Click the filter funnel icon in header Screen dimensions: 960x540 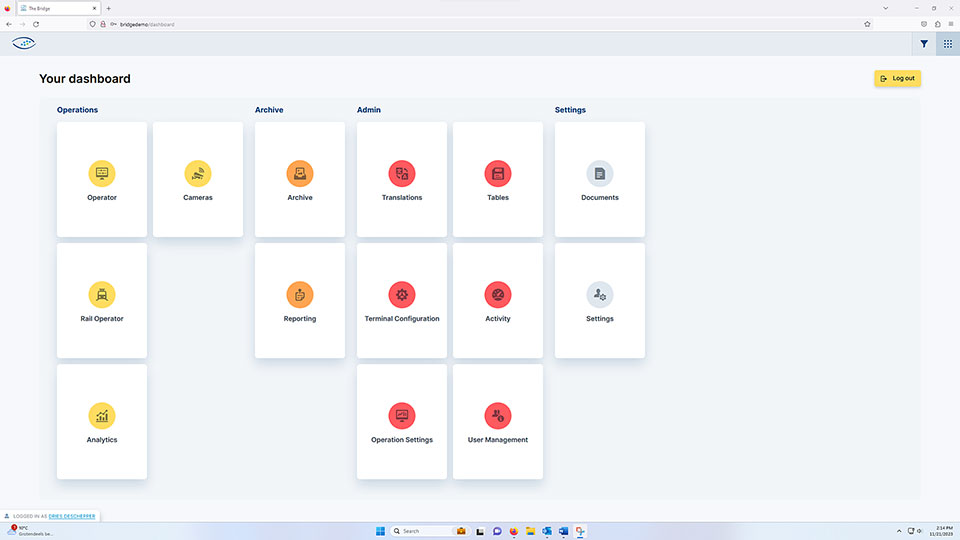coord(924,44)
